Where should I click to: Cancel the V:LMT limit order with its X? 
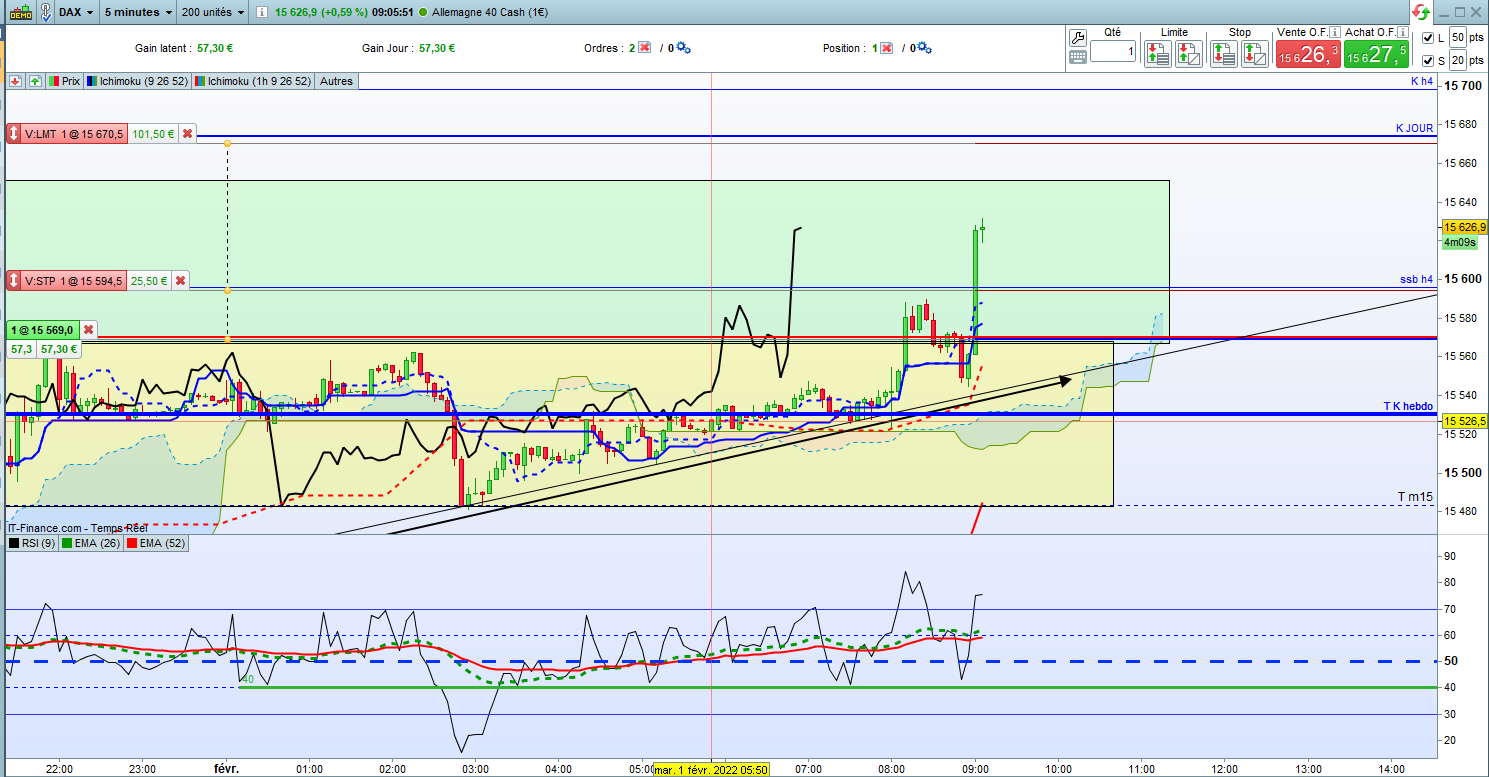click(187, 134)
